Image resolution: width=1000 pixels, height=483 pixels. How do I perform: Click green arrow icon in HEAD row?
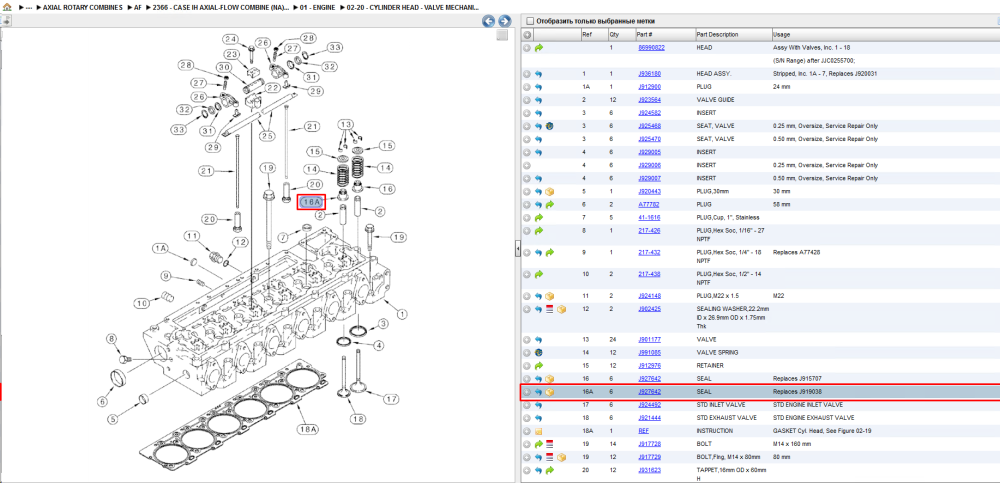(x=539, y=48)
